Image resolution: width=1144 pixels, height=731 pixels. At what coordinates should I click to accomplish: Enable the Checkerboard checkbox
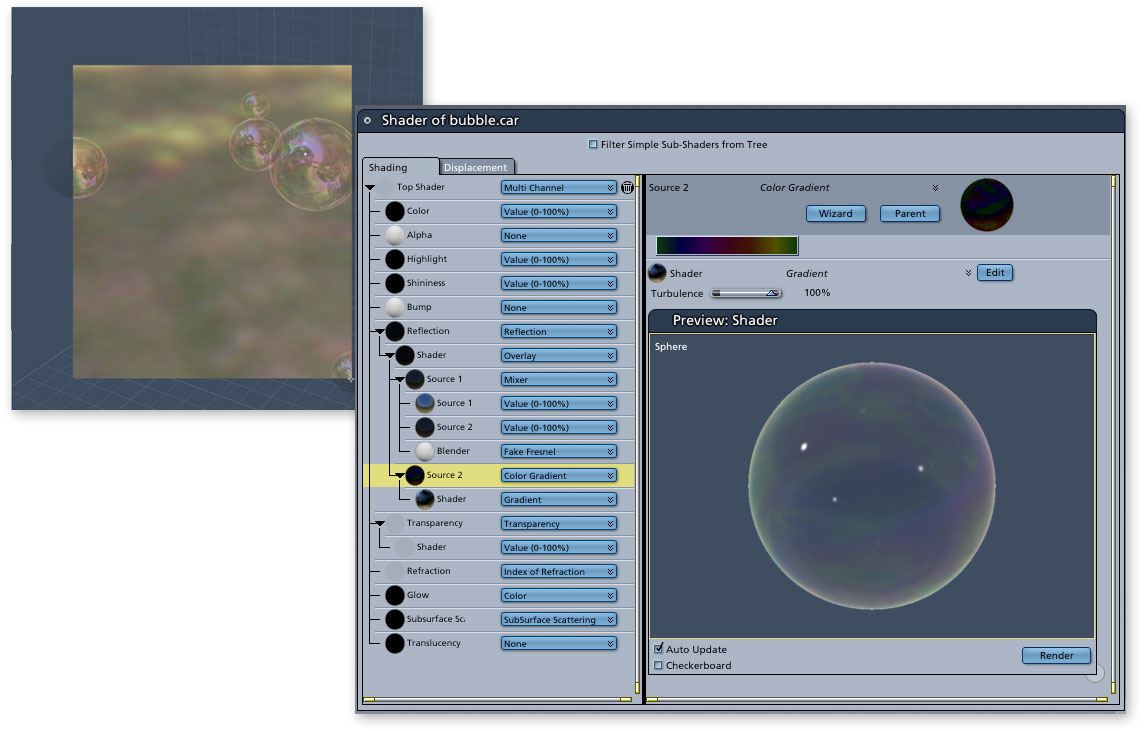[x=659, y=665]
